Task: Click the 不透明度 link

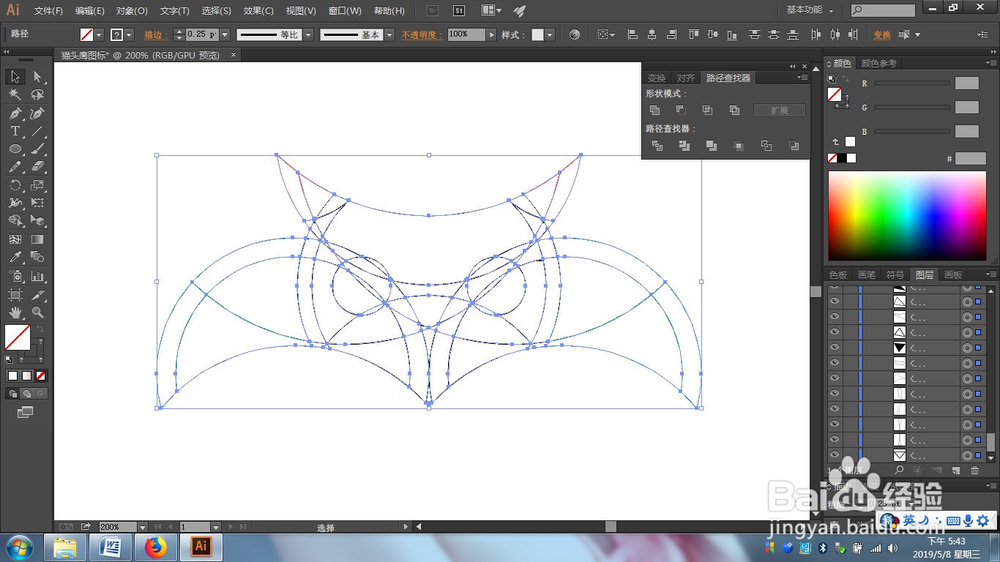Action: coord(421,35)
